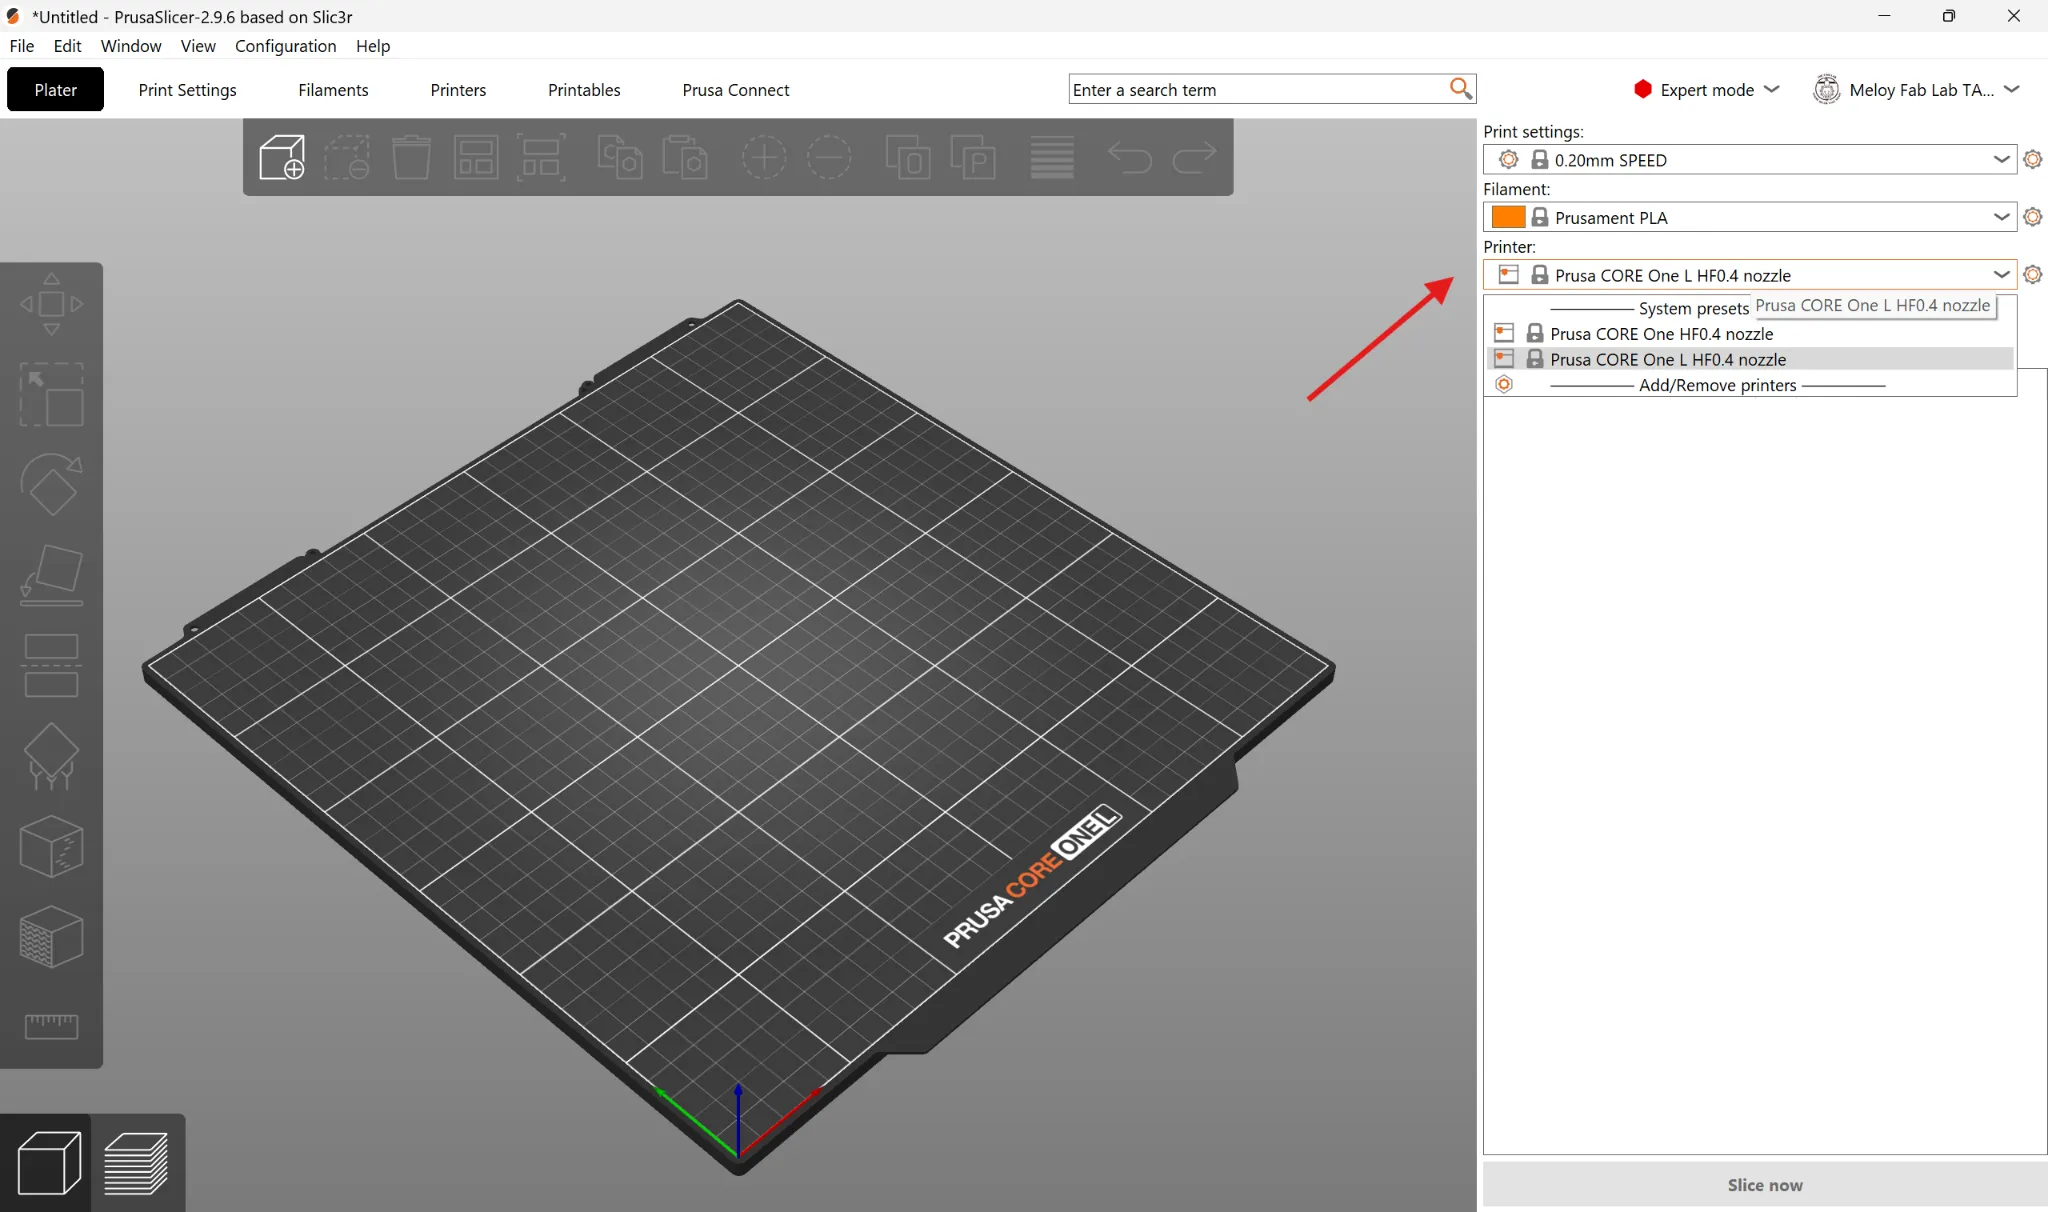
Task: Select the Paint-on supports tool
Action: point(51,756)
